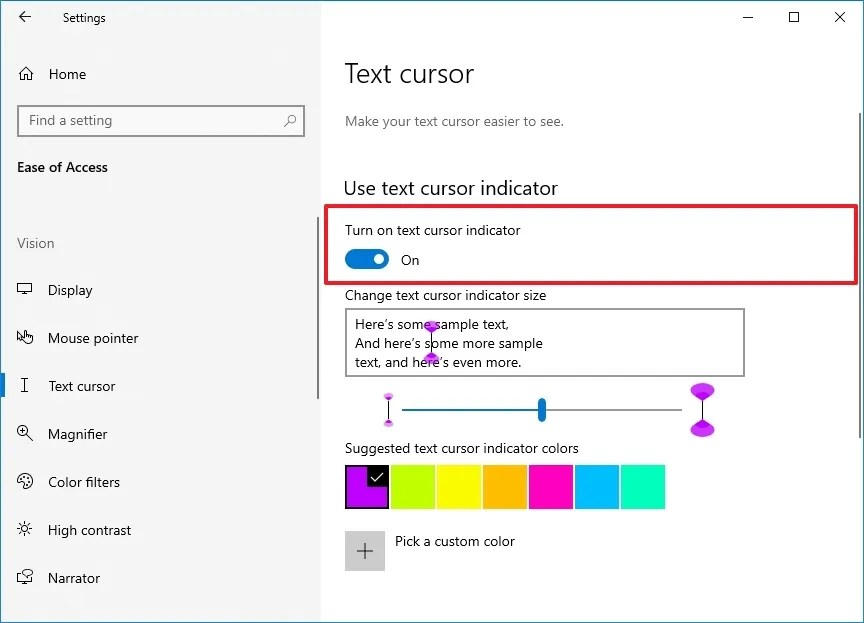The height and width of the screenshot is (623, 864).
Task: Select the green indicator color swatch
Action: (x=413, y=487)
